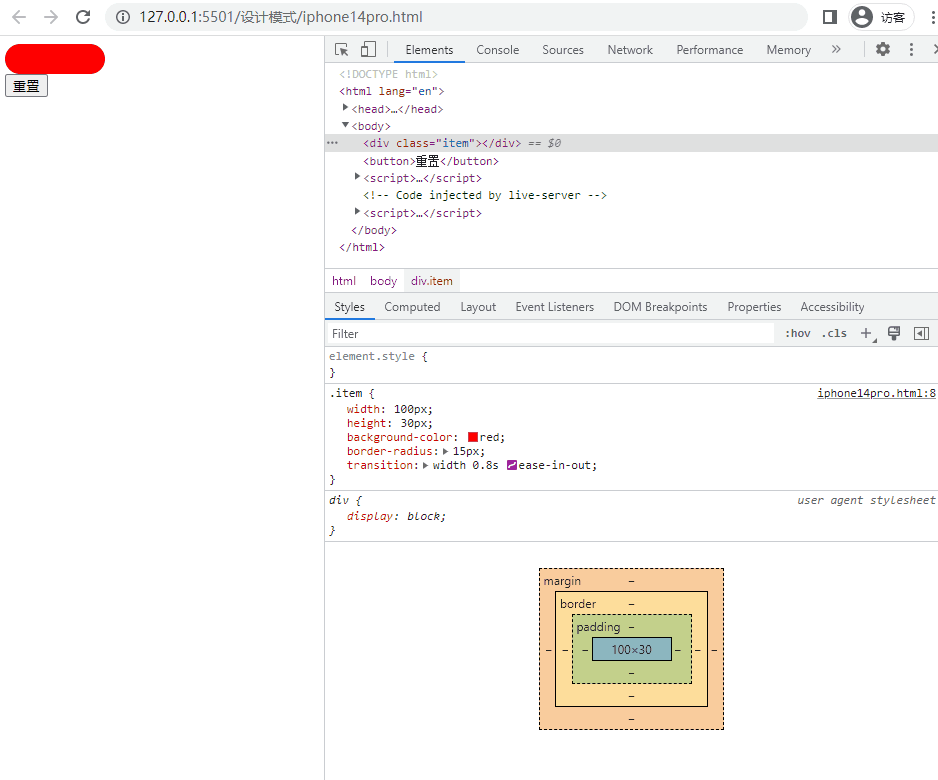Open the Network tab
The width and height of the screenshot is (938, 780).
(x=630, y=50)
